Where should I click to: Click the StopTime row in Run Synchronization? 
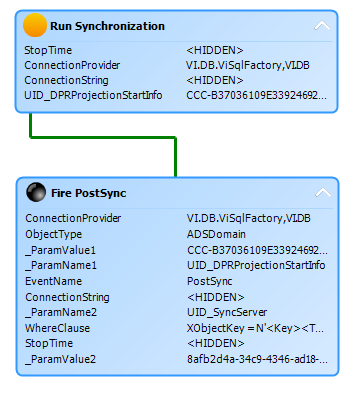coord(177,50)
